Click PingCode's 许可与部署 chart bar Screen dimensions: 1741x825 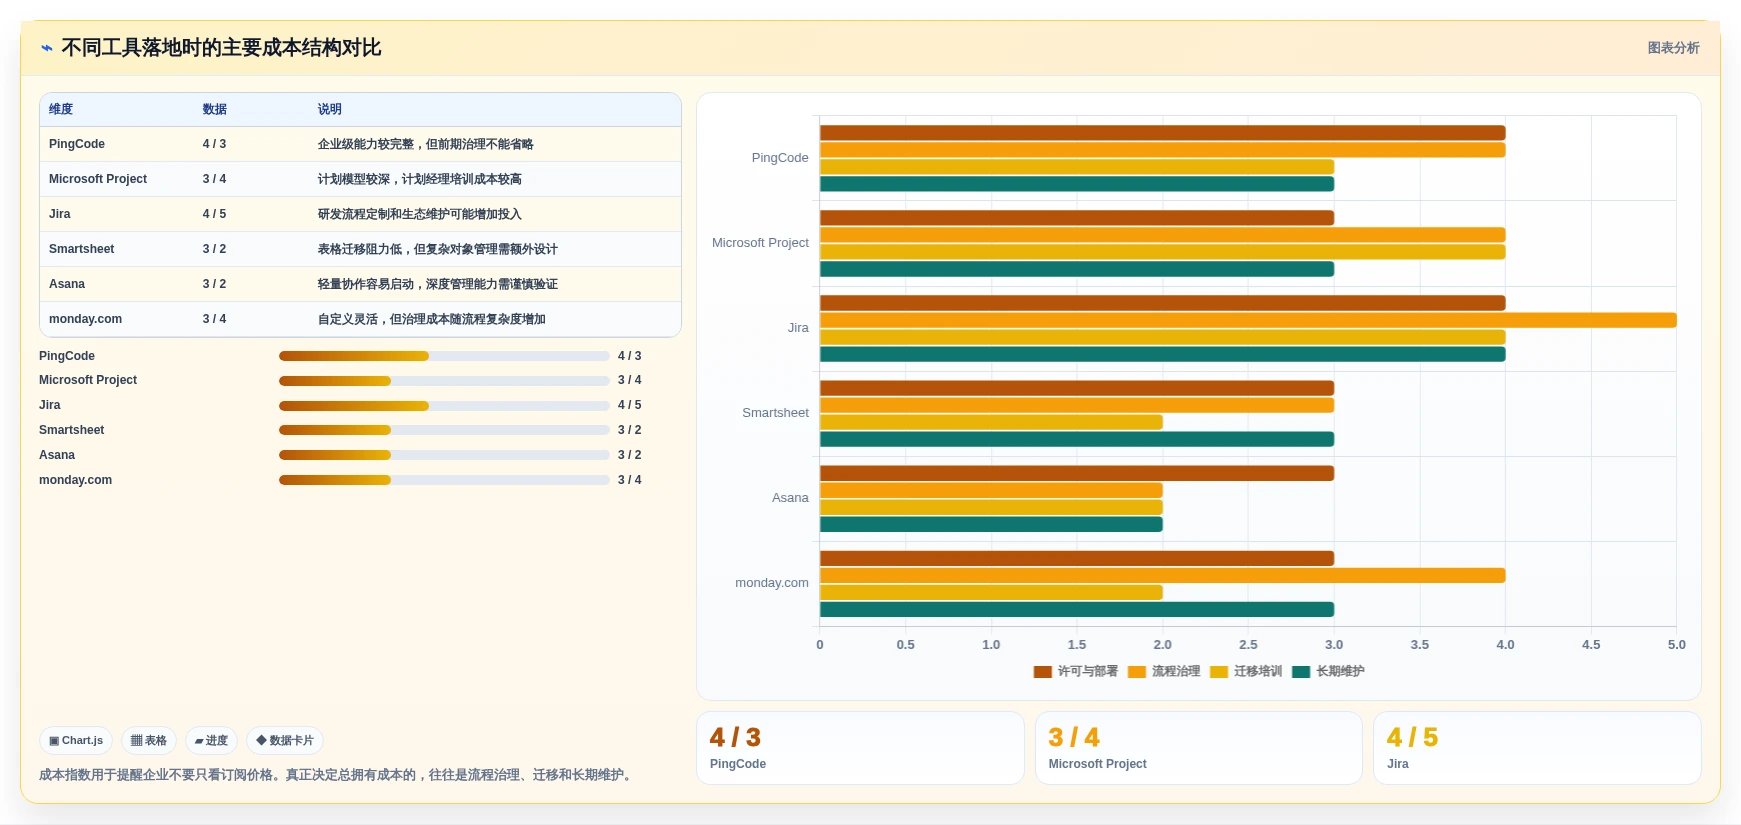(1162, 133)
